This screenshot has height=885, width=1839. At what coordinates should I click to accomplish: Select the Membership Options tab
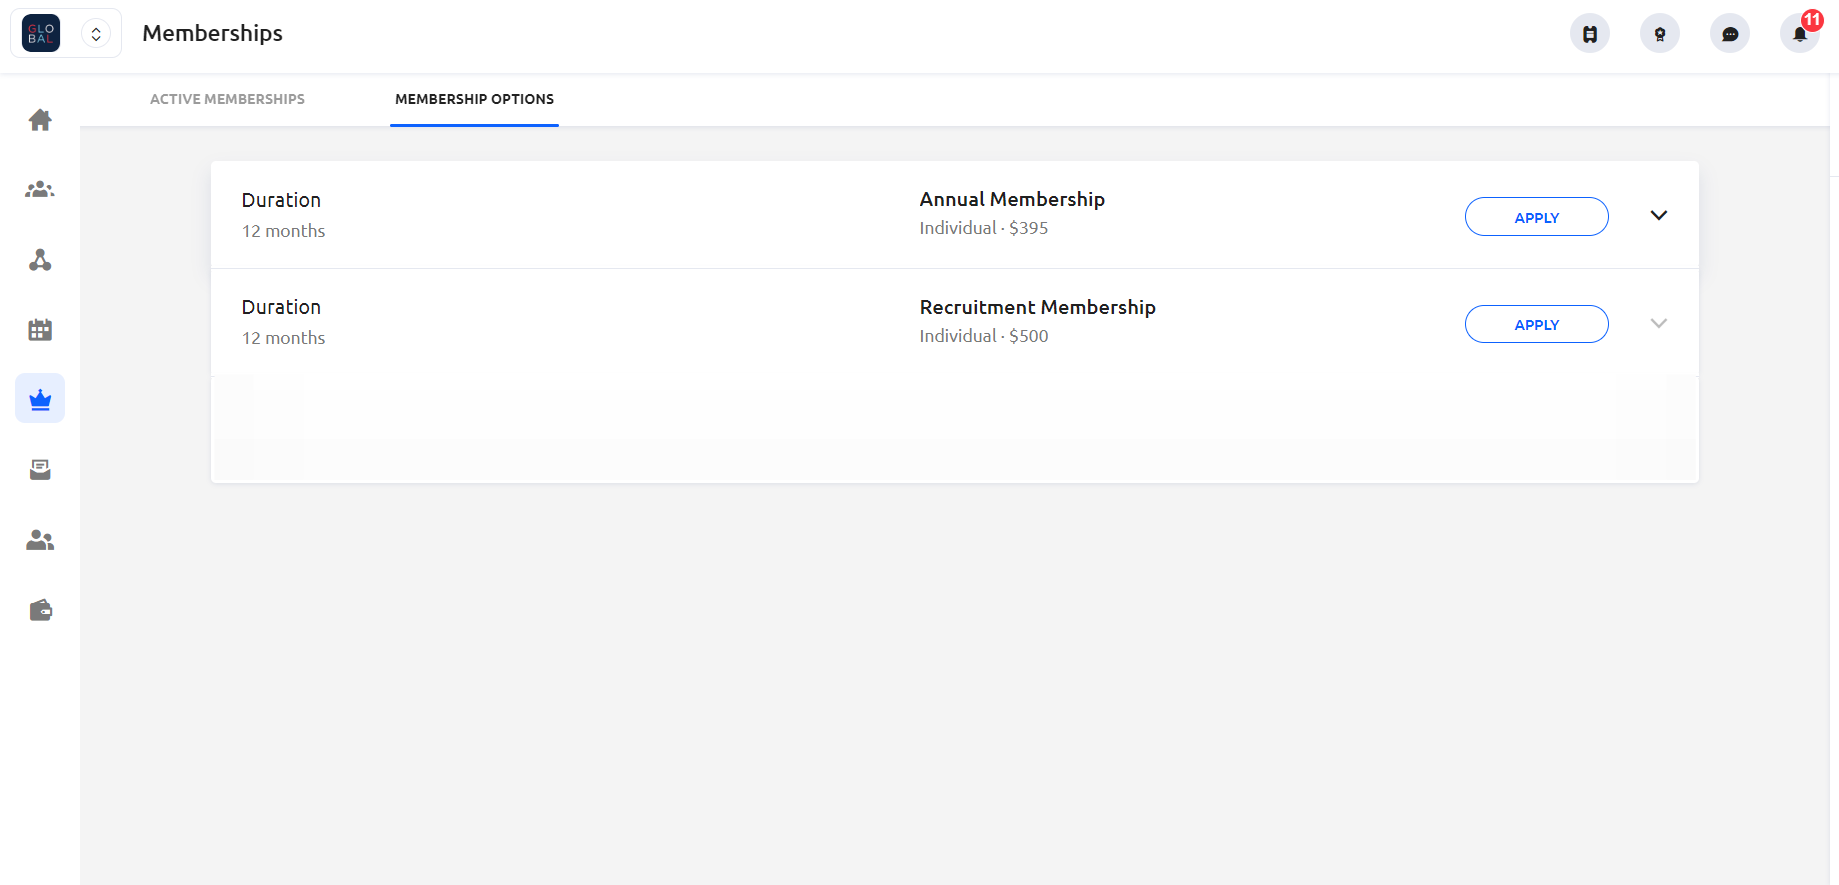click(474, 99)
